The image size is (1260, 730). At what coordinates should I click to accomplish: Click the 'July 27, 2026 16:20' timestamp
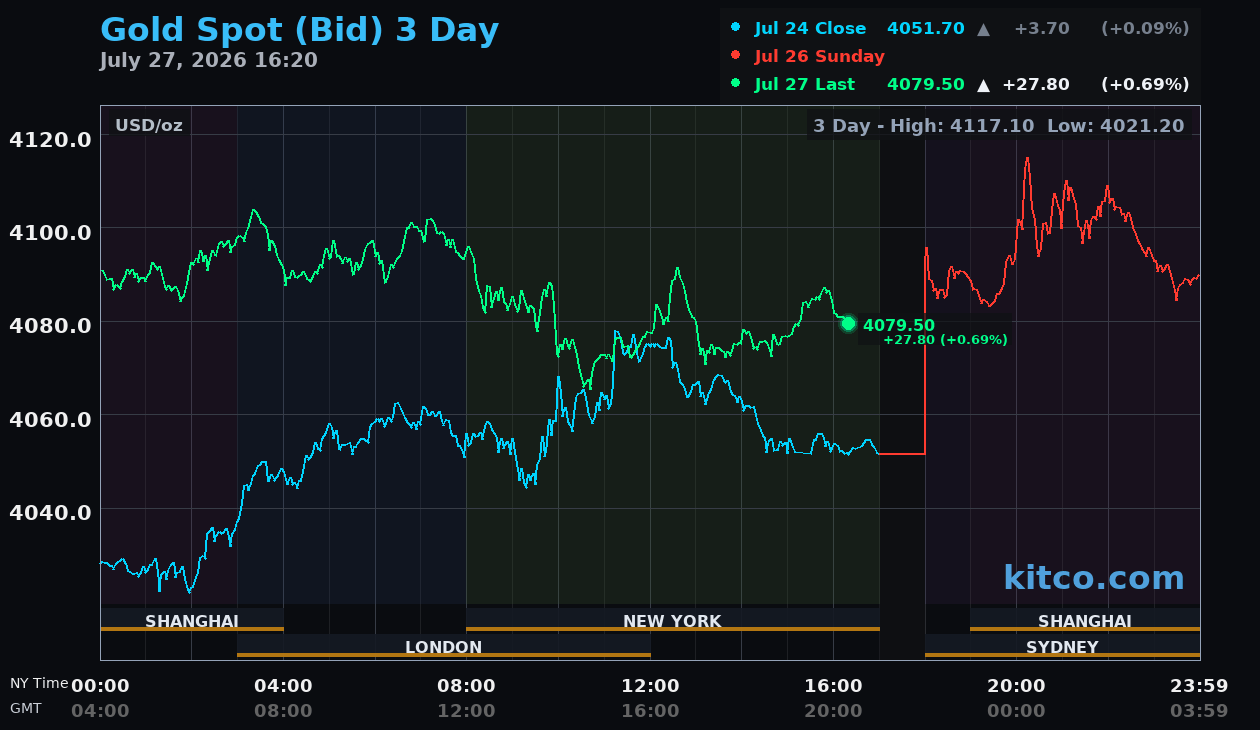coord(208,60)
